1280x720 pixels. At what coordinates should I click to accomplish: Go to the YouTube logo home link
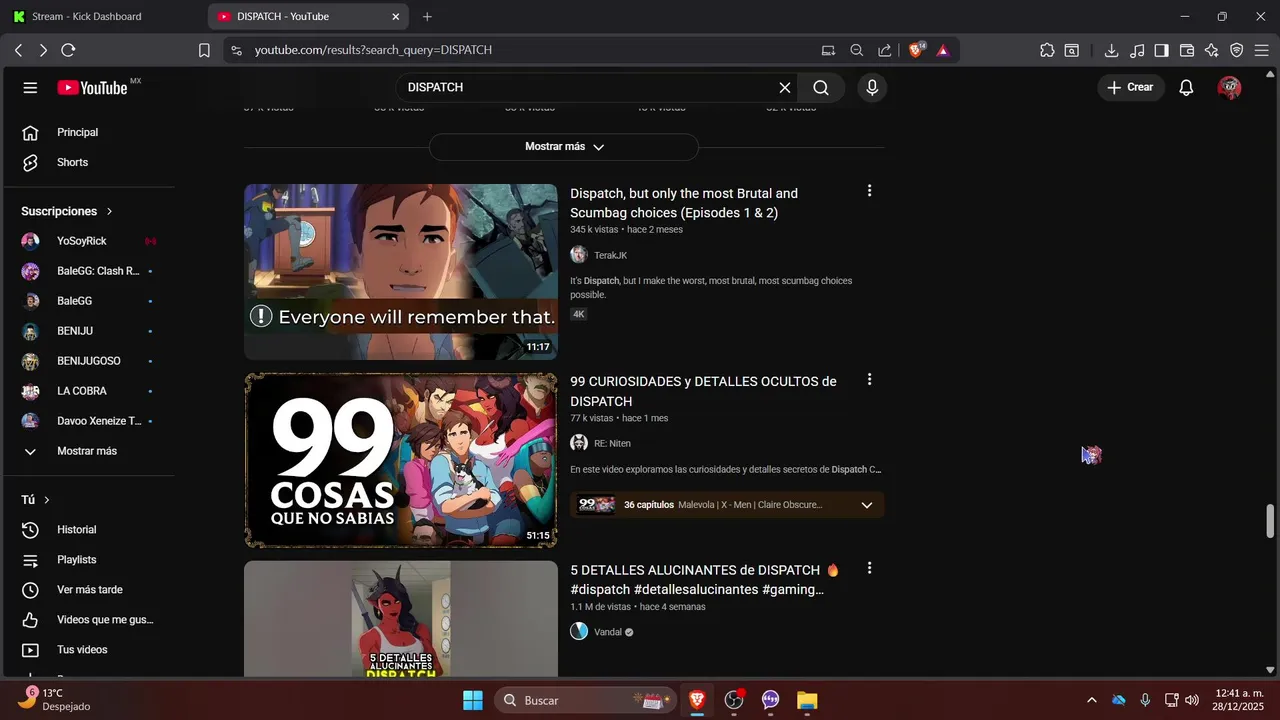pyautogui.click(x=93, y=88)
